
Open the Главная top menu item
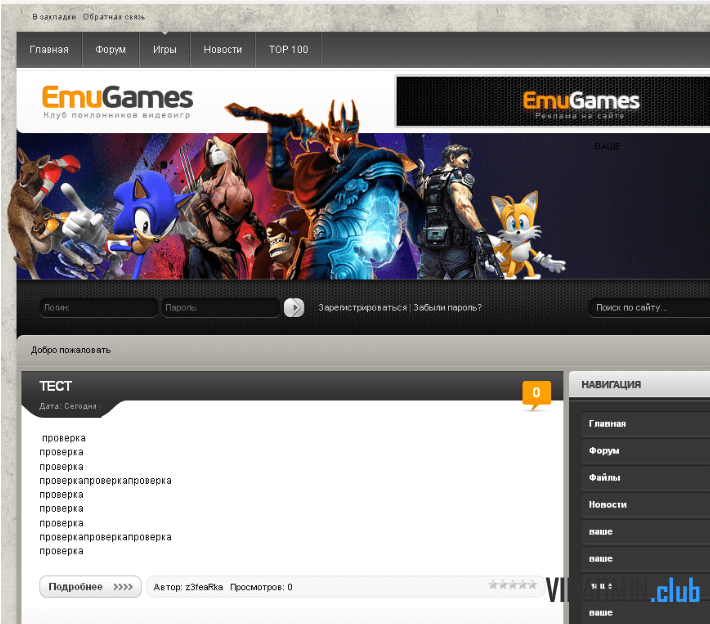pyautogui.click(x=49, y=49)
